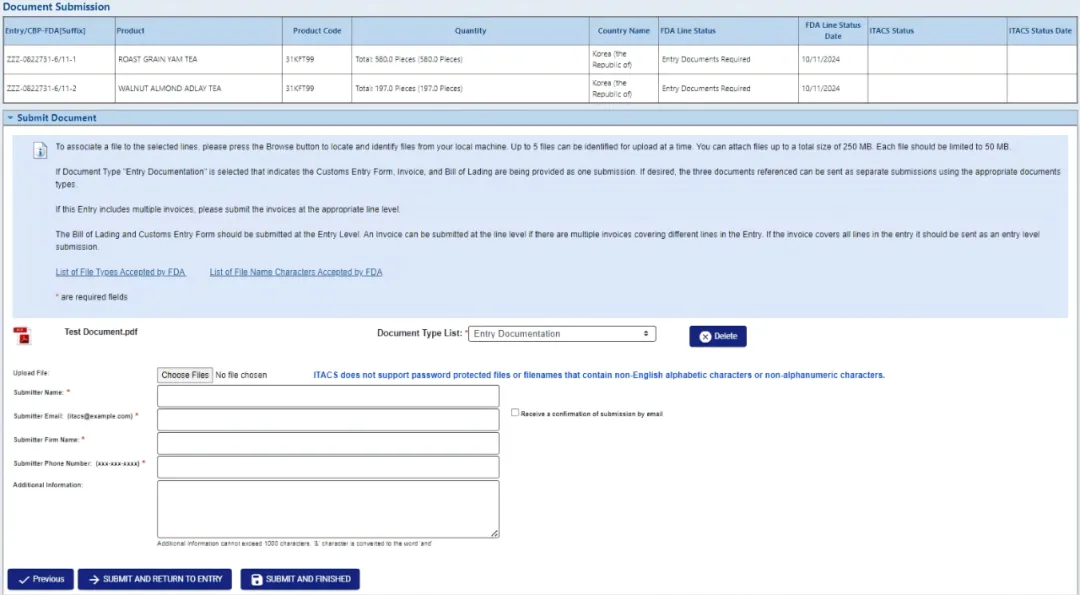Click the Quantity column header
Image resolution: width=1080 pixels, height=595 pixels.
470,31
